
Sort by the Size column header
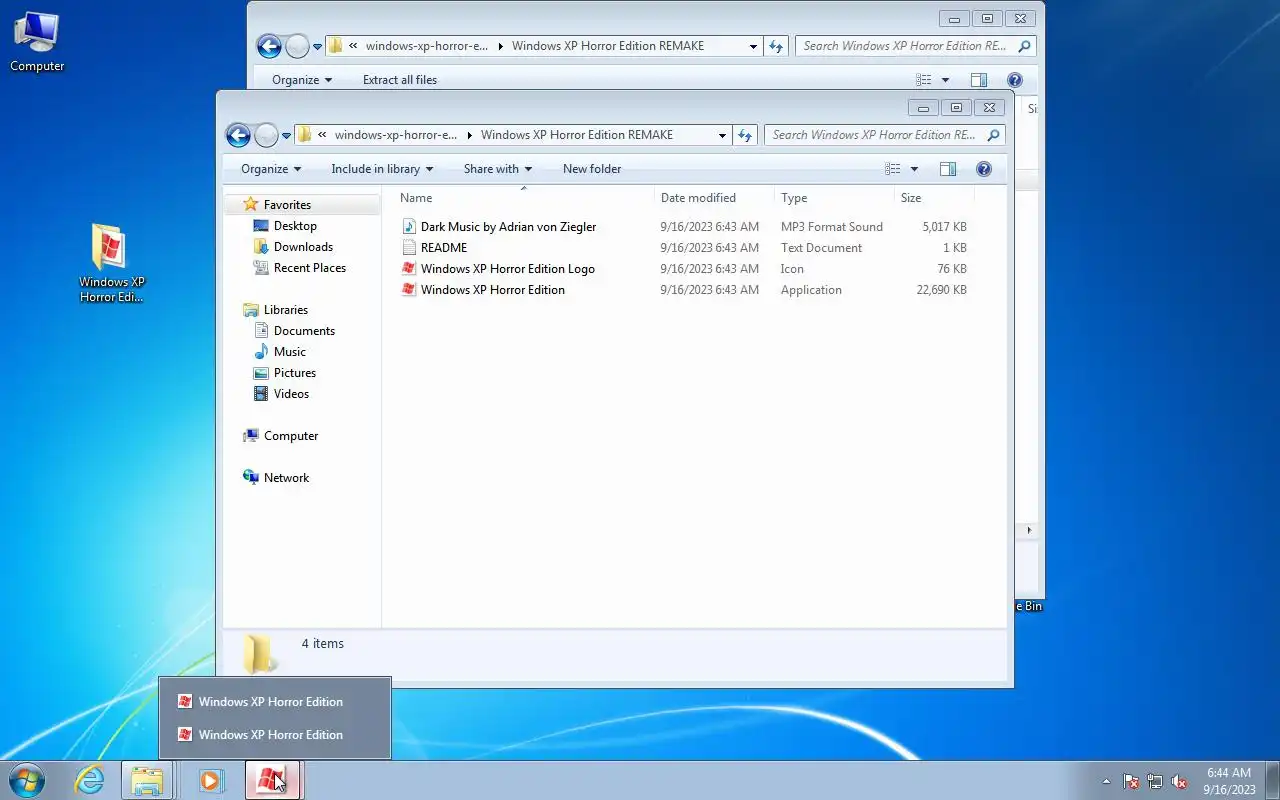tap(934, 198)
